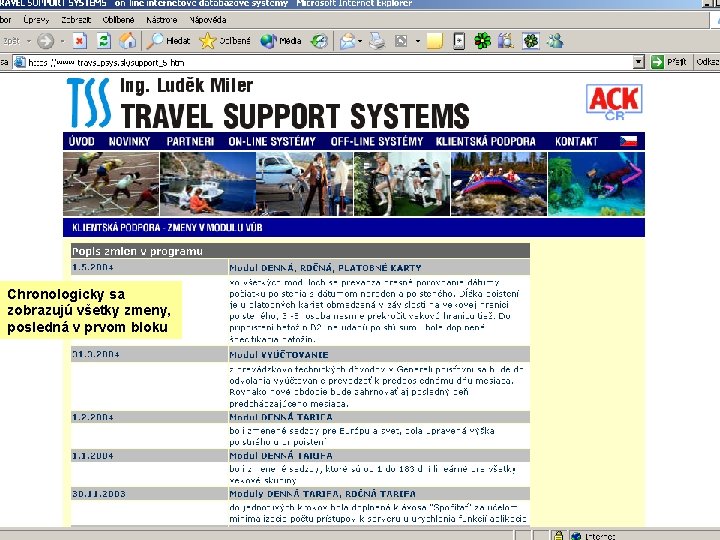The width and height of the screenshot is (720, 540).
Task: Click the document page toolbar icon
Action: click(x=459, y=41)
